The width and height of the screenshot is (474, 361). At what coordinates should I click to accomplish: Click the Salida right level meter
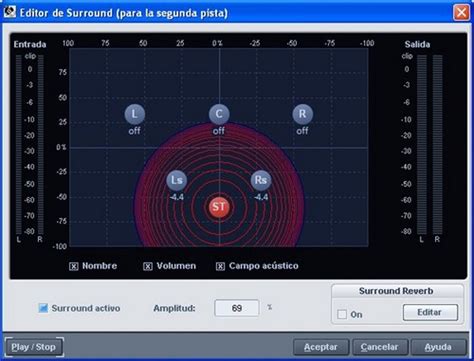pos(437,145)
